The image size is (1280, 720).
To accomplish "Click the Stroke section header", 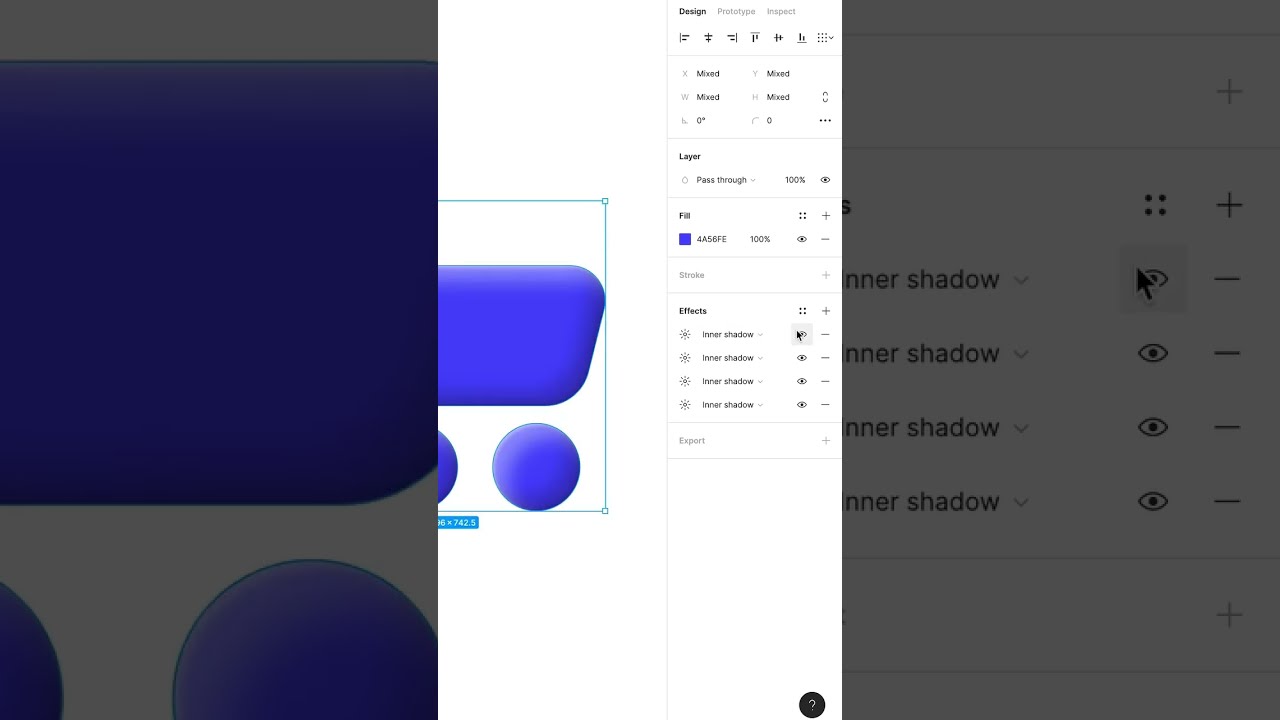I will point(692,275).
